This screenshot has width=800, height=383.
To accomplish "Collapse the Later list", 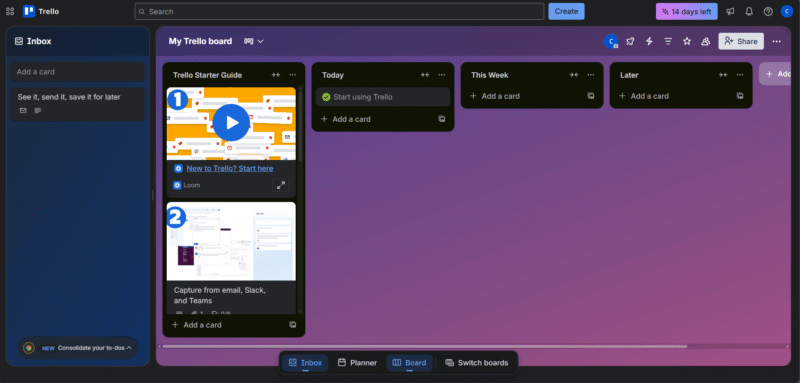I will 722,75.
